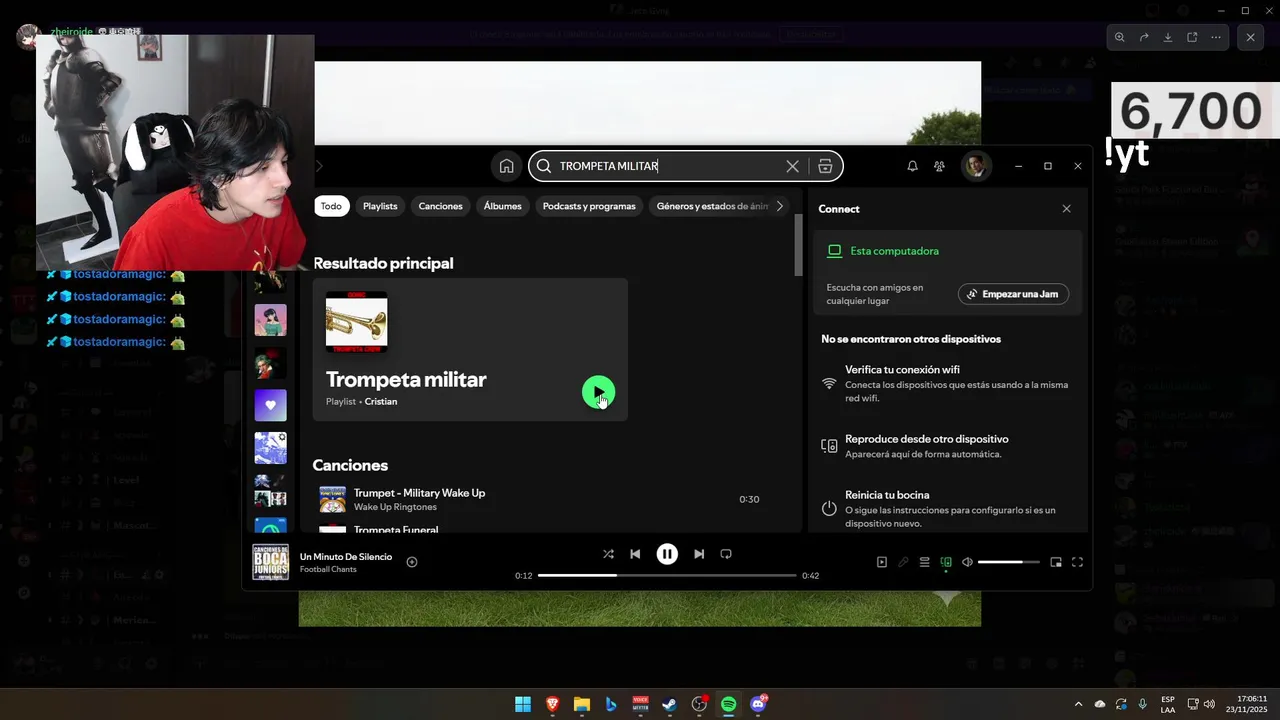Viewport: 1280px width, 720px height.
Task: Open File Explorer from taskbar
Action: (x=582, y=704)
